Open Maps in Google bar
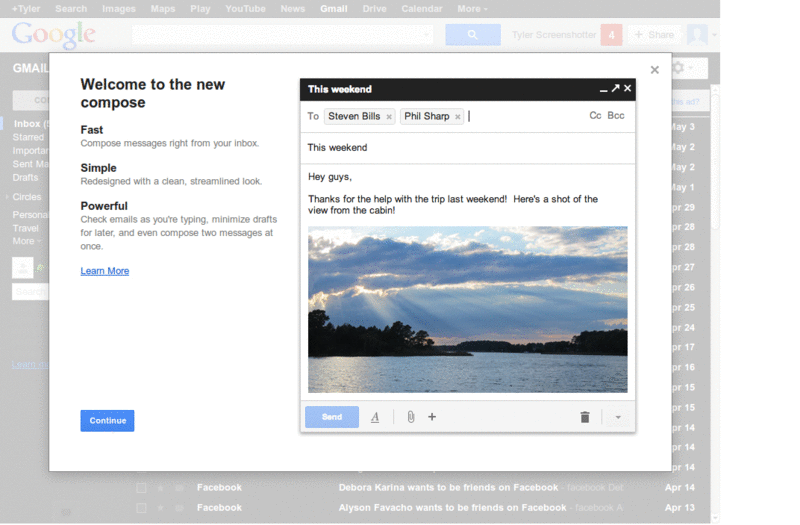Viewport: 800px width, 525px height. pyautogui.click(x=163, y=9)
